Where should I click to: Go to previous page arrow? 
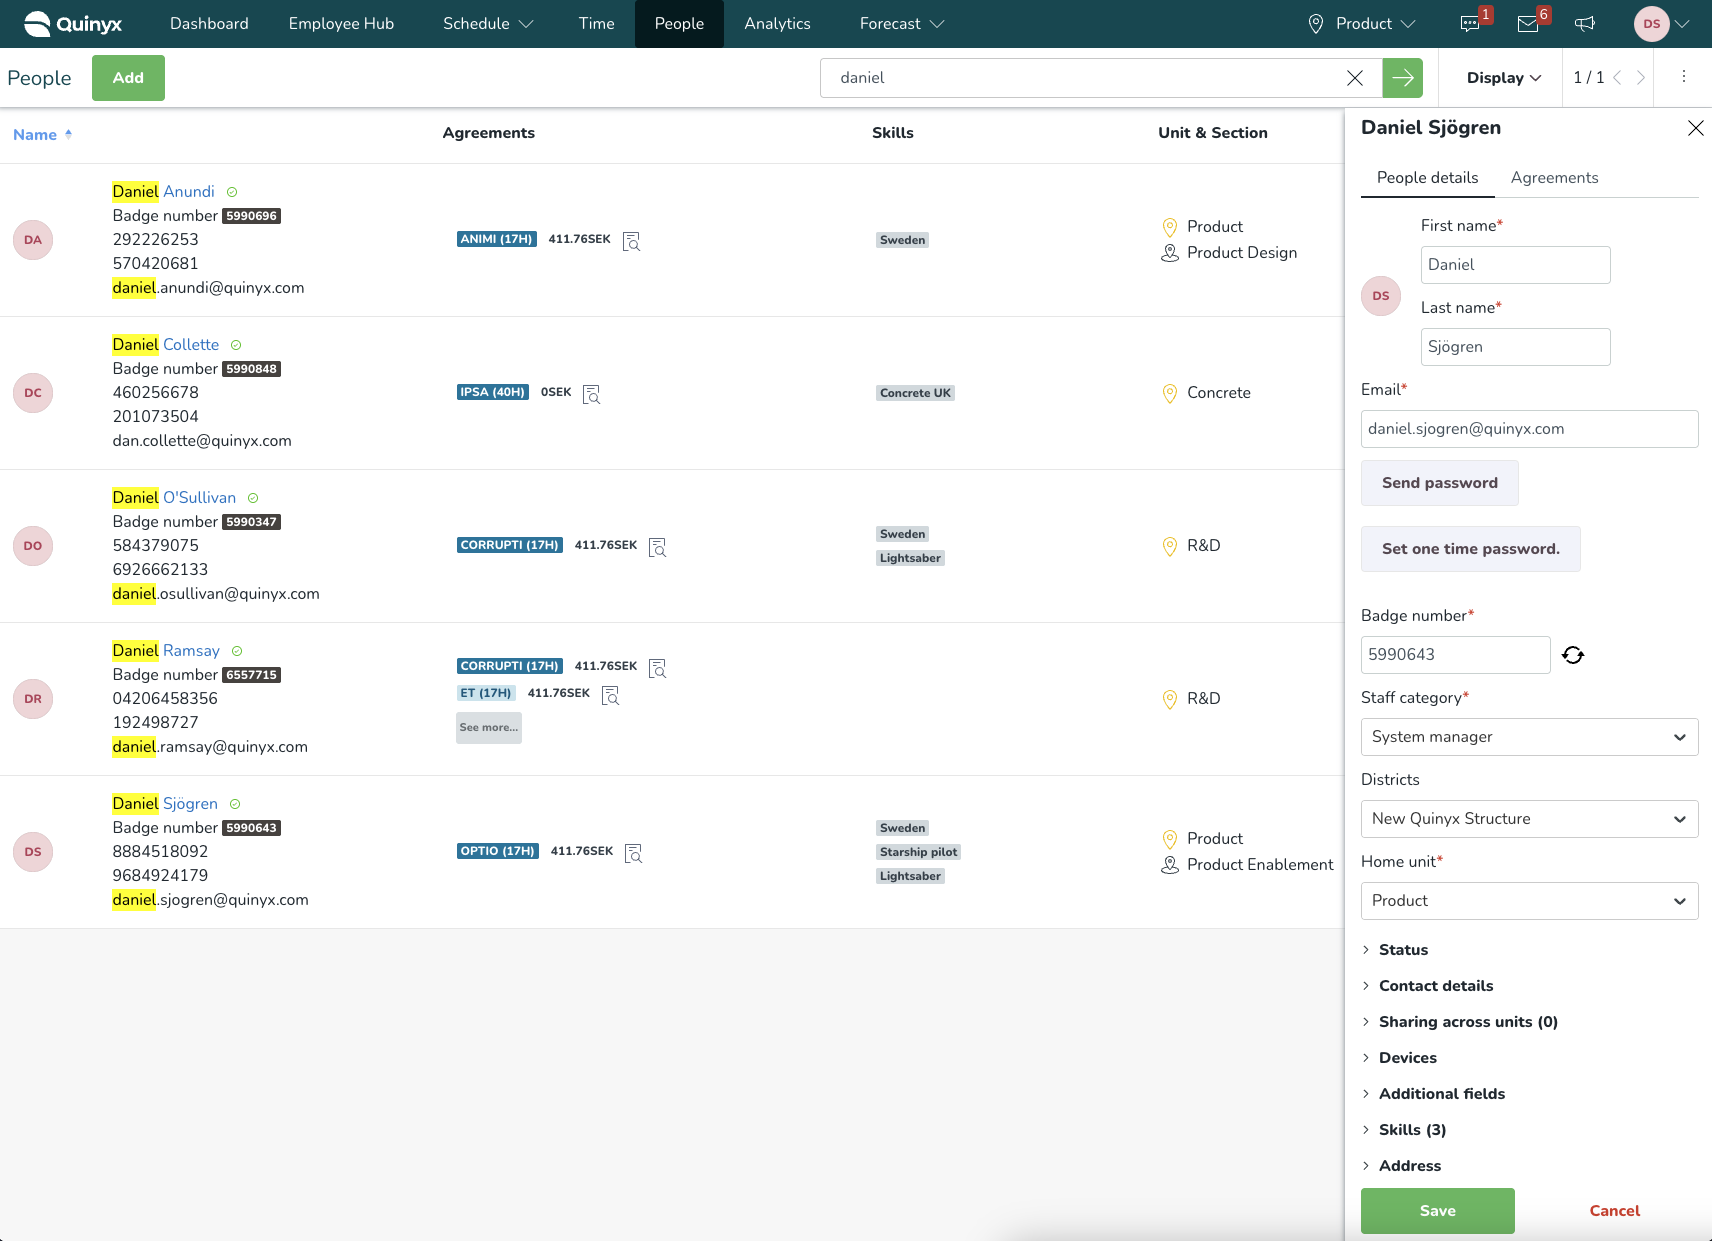pyautogui.click(x=1617, y=78)
